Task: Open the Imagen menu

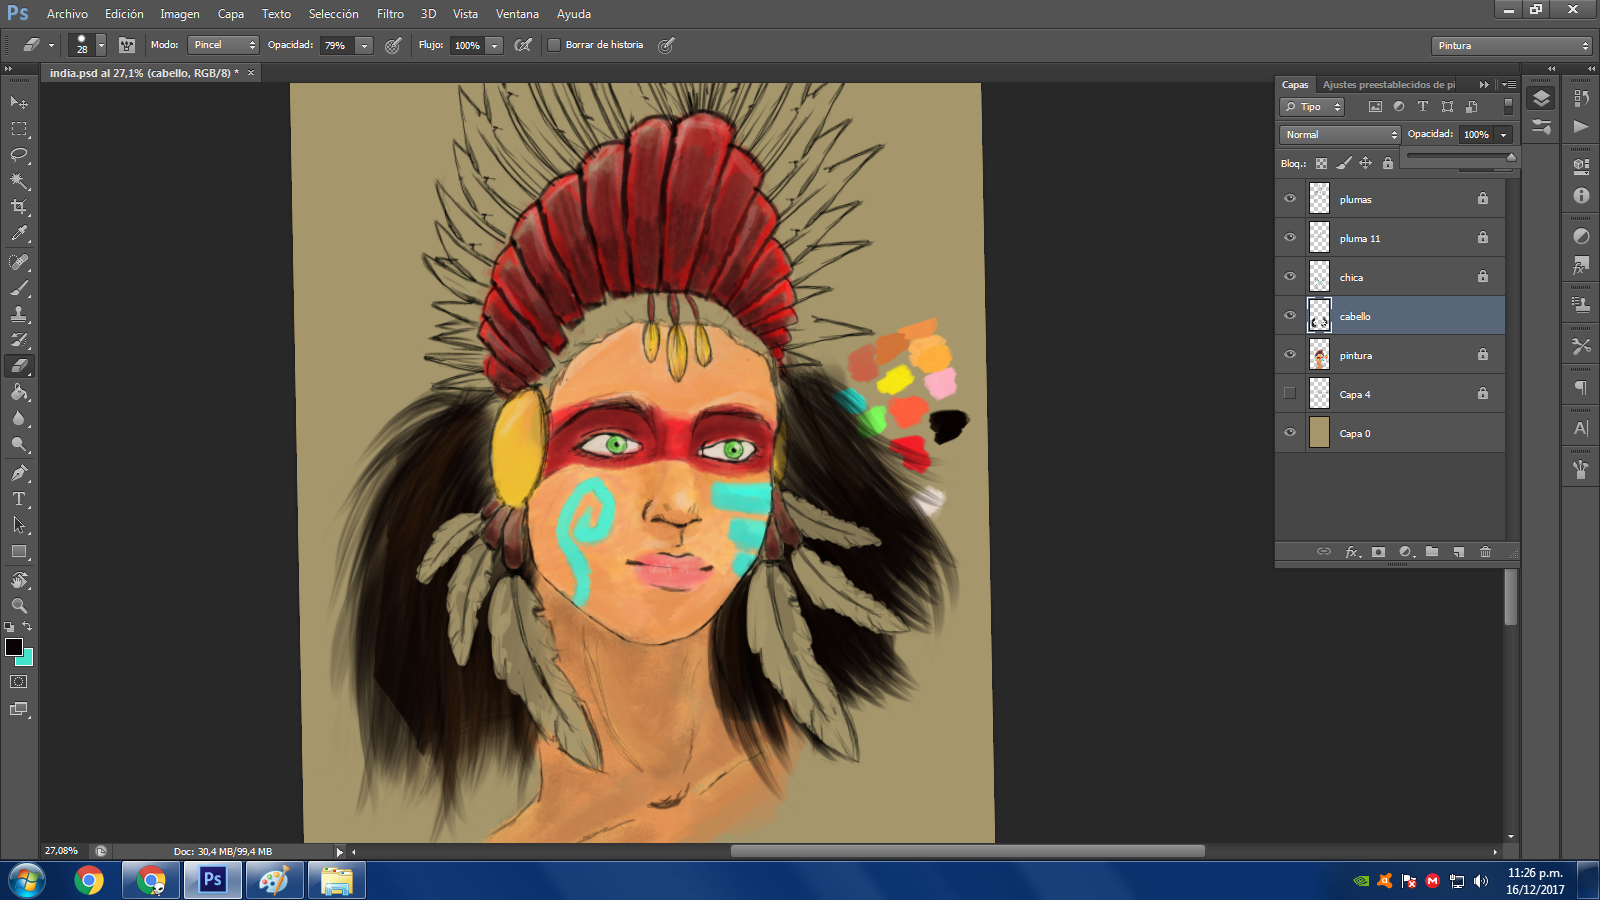Action: 180,14
